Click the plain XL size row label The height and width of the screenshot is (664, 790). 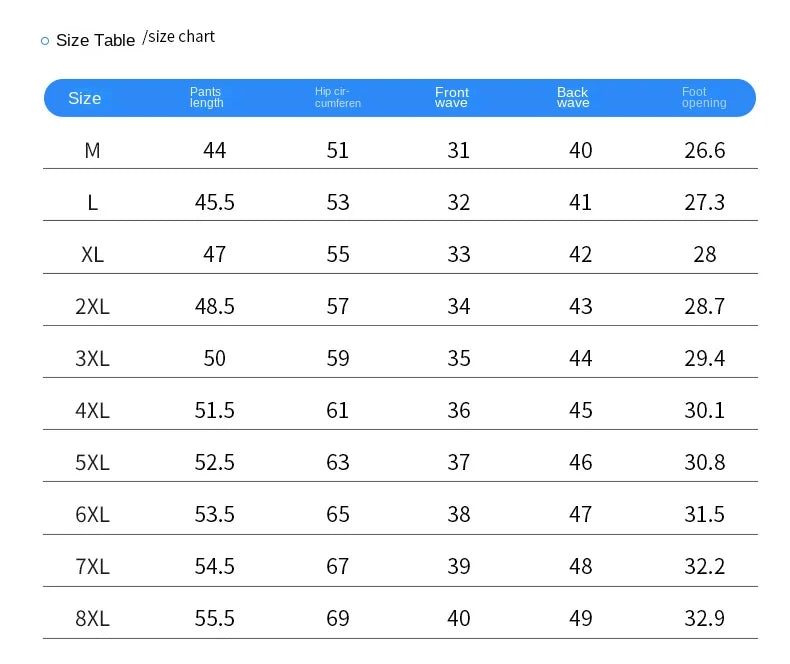(x=92, y=254)
